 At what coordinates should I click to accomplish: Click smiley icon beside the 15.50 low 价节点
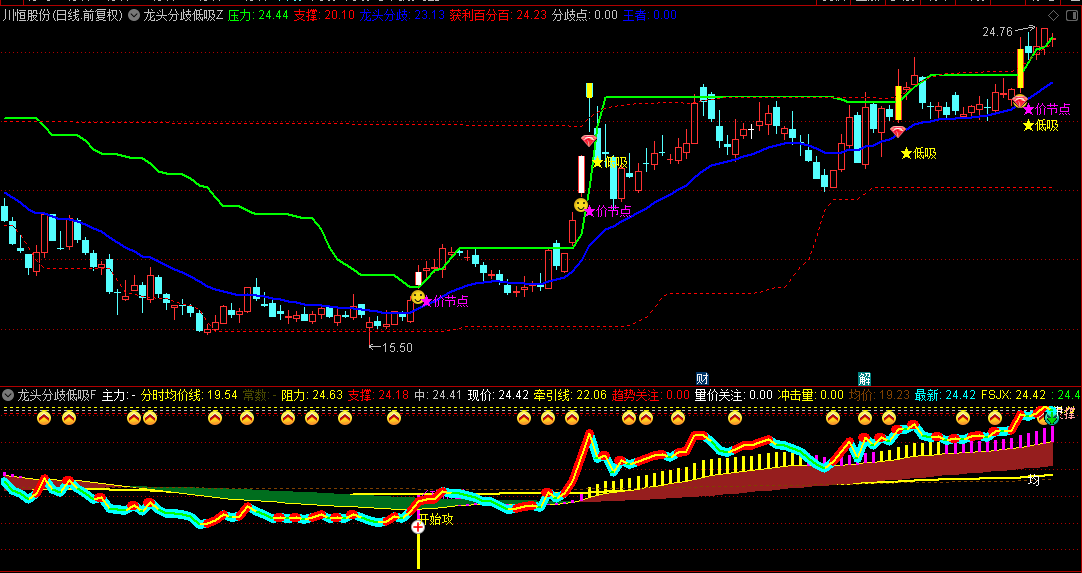[x=417, y=298]
